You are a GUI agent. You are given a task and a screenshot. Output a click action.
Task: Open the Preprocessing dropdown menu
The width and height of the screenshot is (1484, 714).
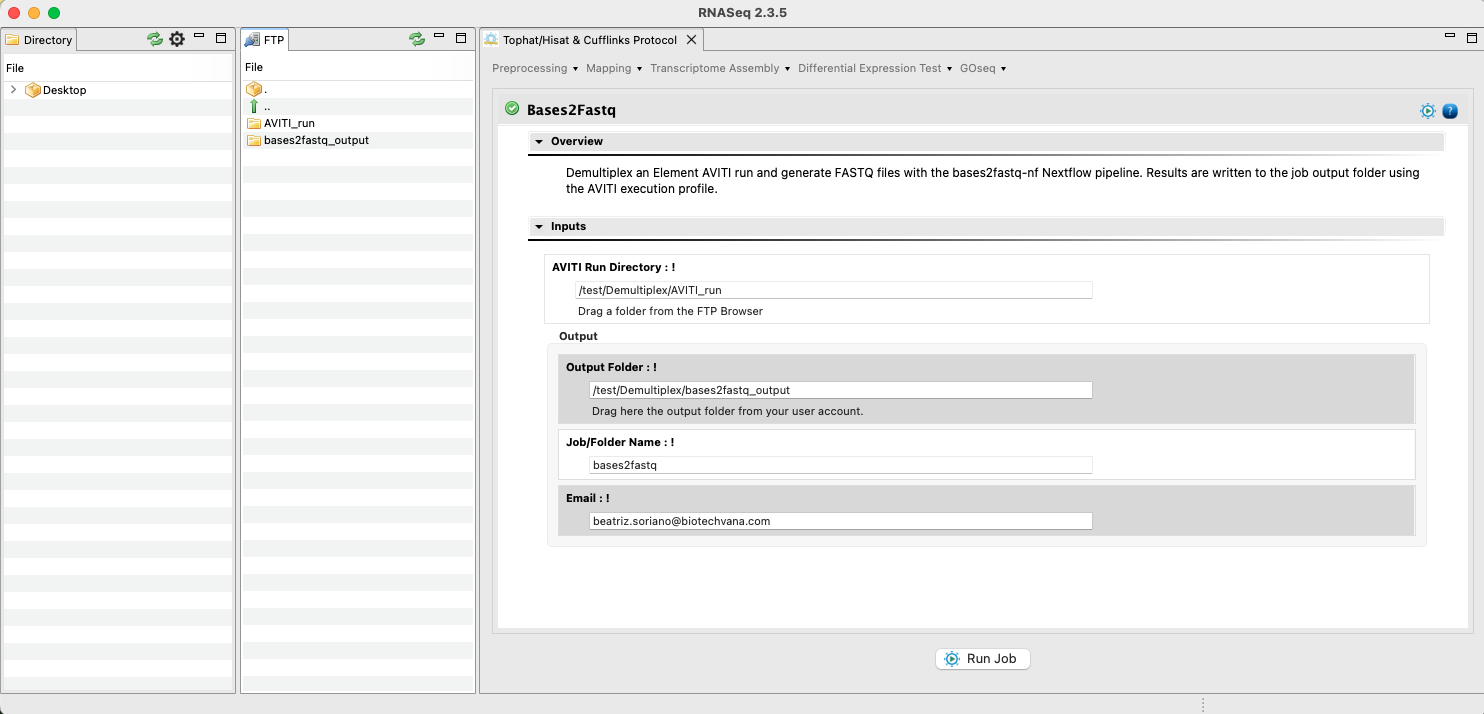pyautogui.click(x=535, y=68)
